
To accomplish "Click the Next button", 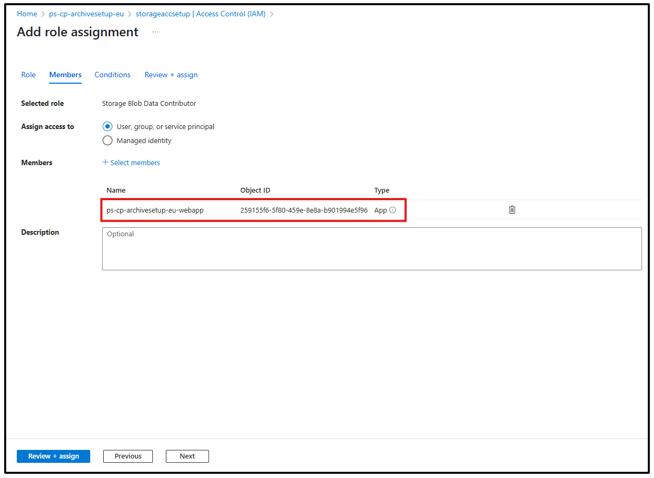I will 187,456.
